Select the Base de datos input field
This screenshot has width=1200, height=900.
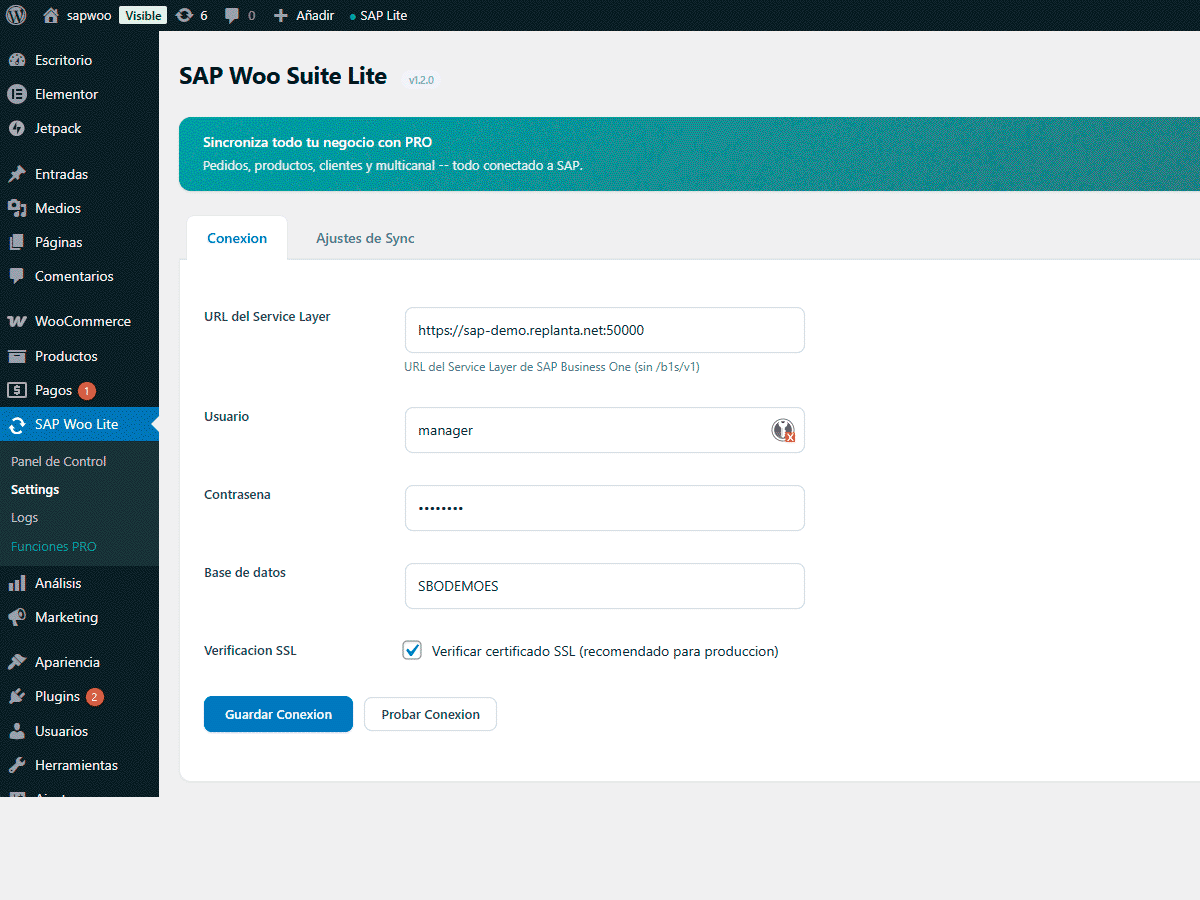pyautogui.click(x=604, y=585)
